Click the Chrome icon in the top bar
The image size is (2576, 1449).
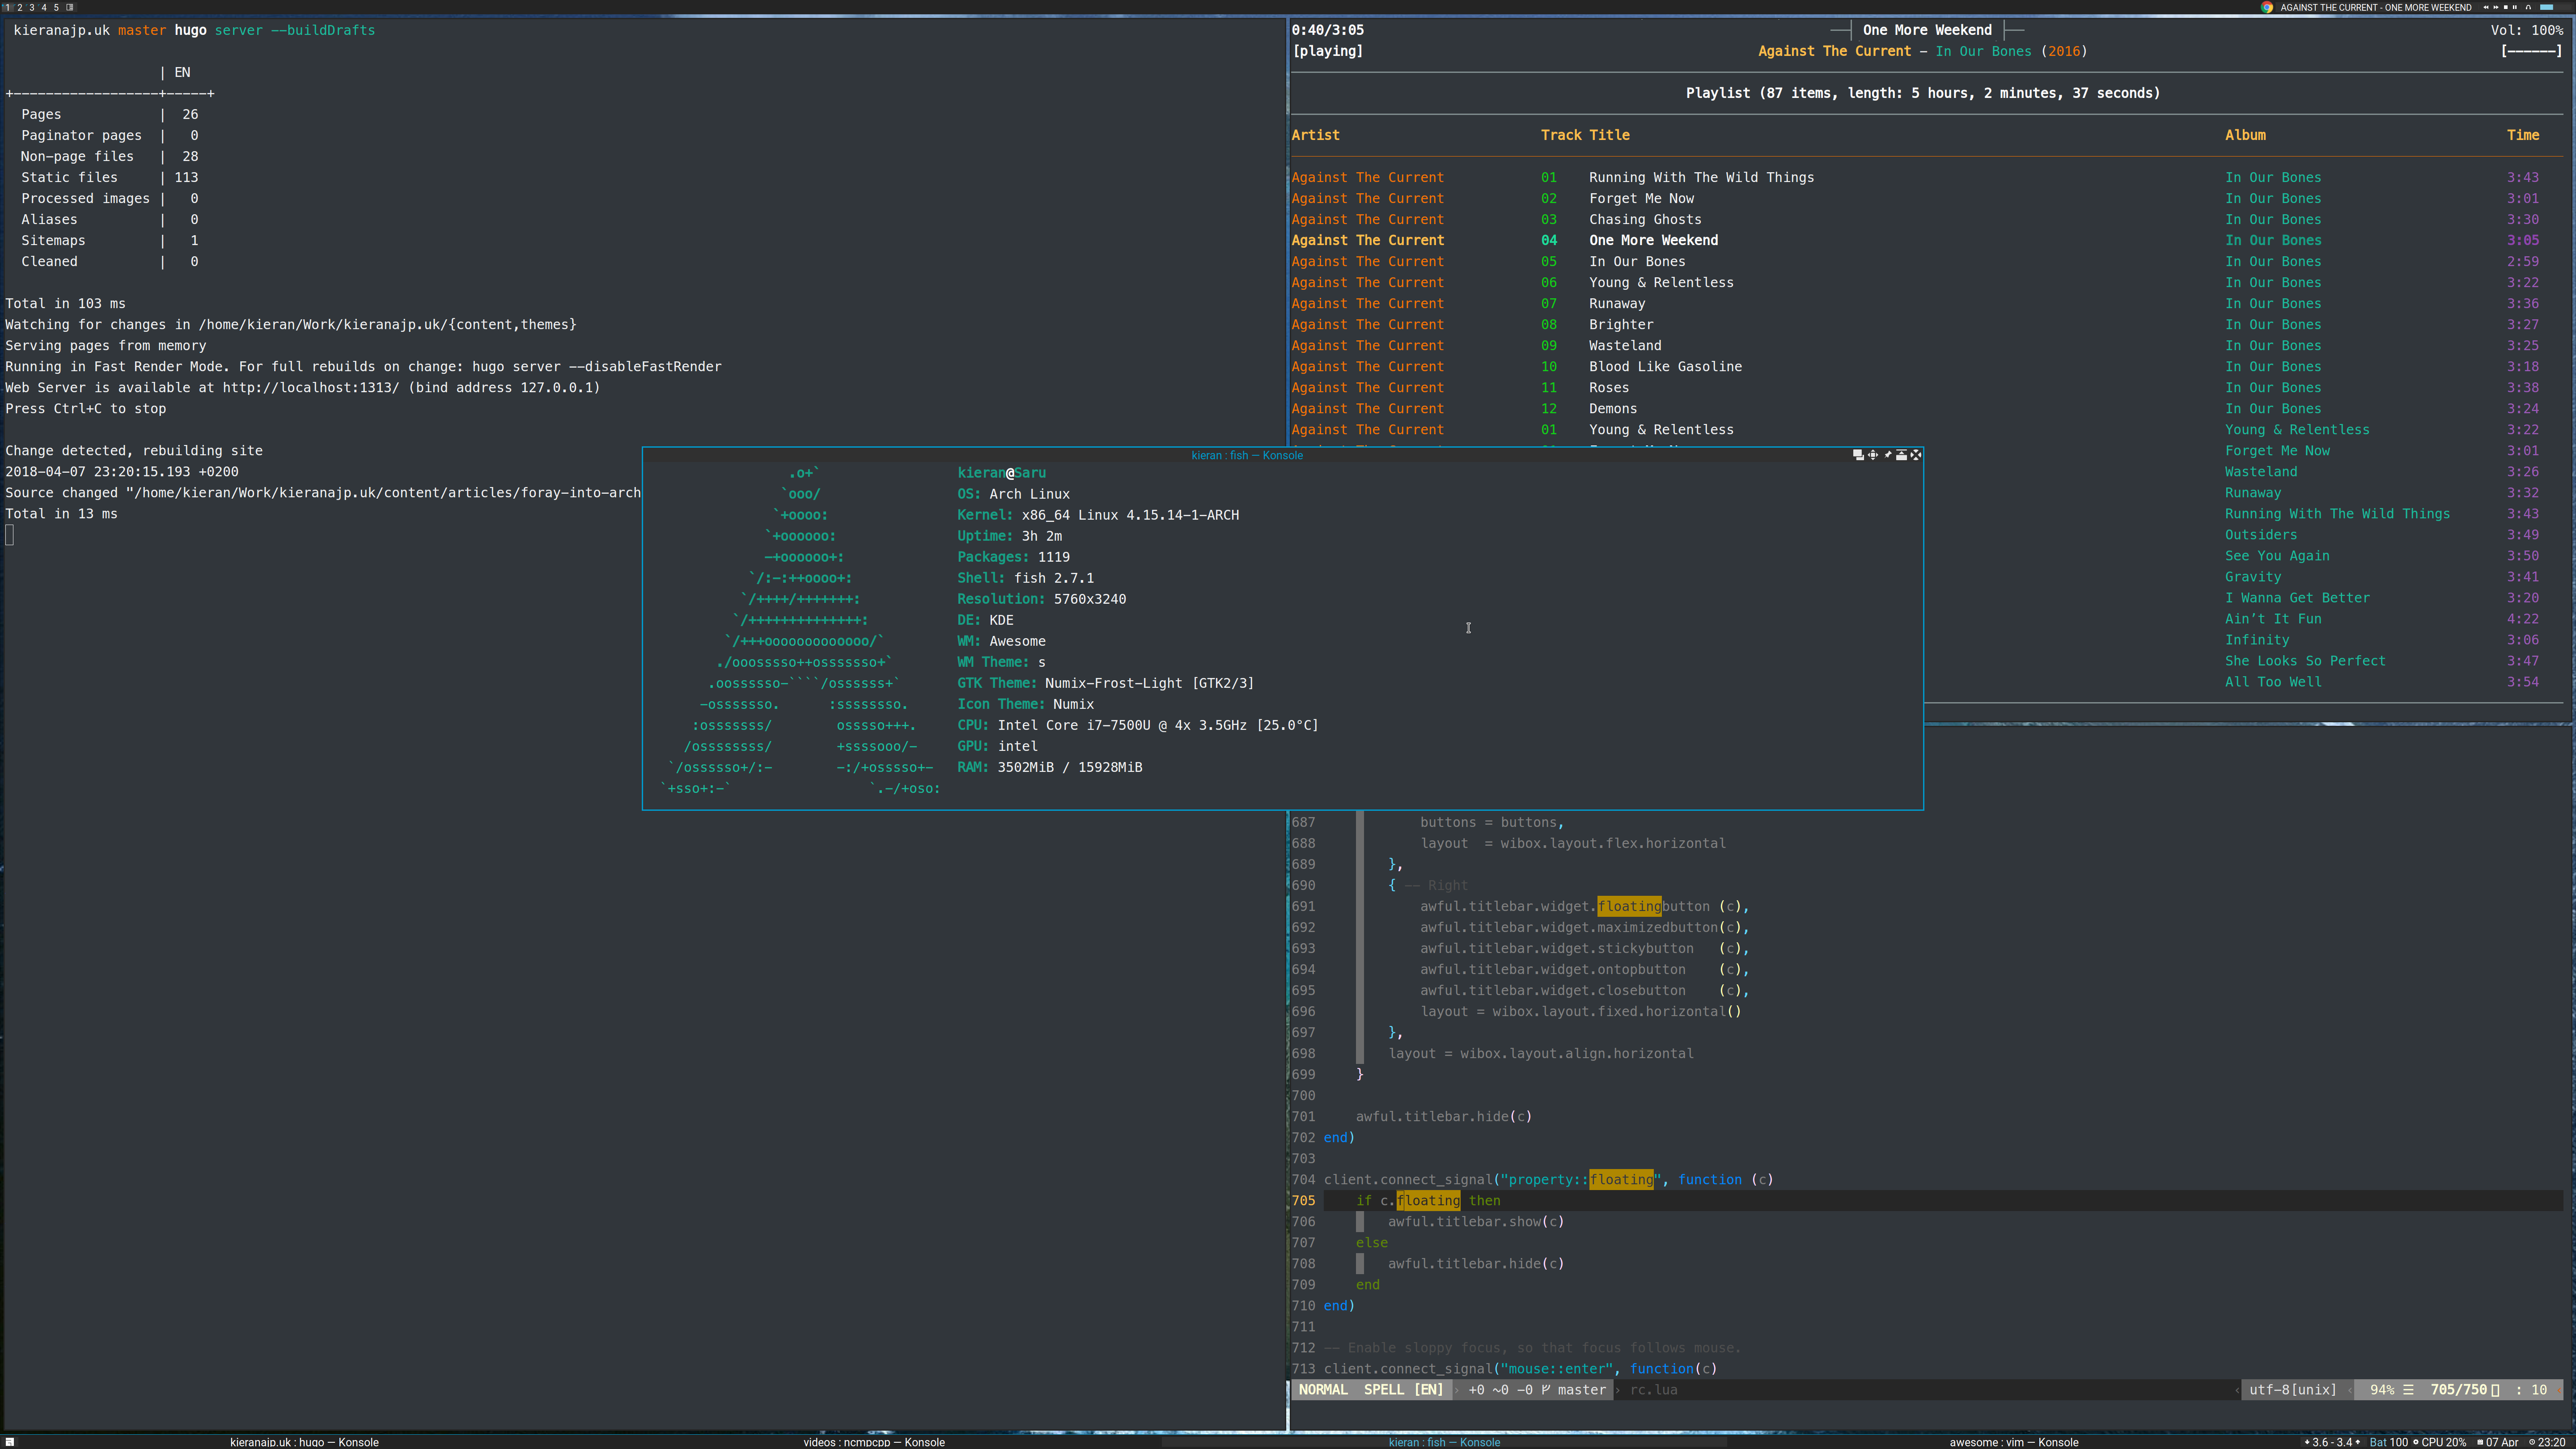(x=2267, y=7)
